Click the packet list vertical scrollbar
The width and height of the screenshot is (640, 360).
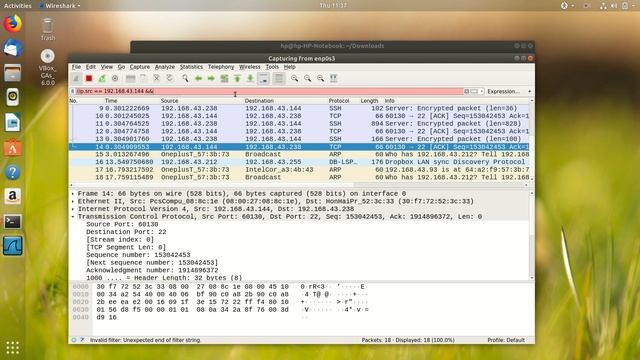coord(532,139)
